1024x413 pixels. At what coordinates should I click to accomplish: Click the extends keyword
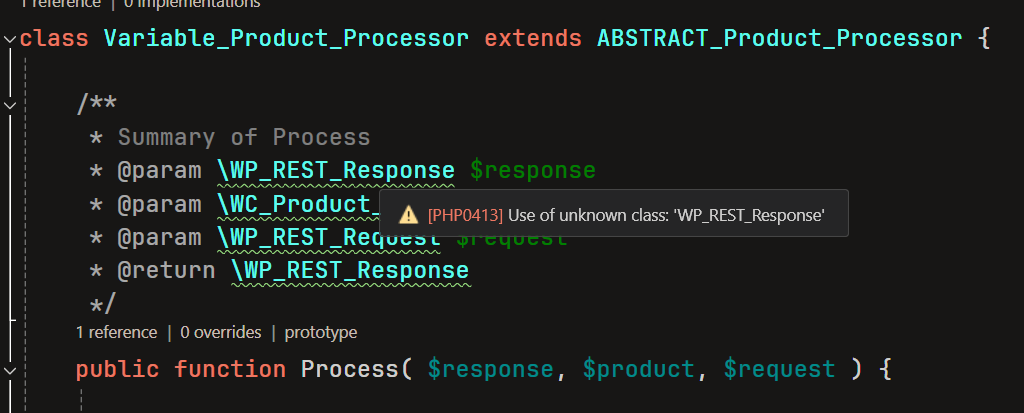533,39
